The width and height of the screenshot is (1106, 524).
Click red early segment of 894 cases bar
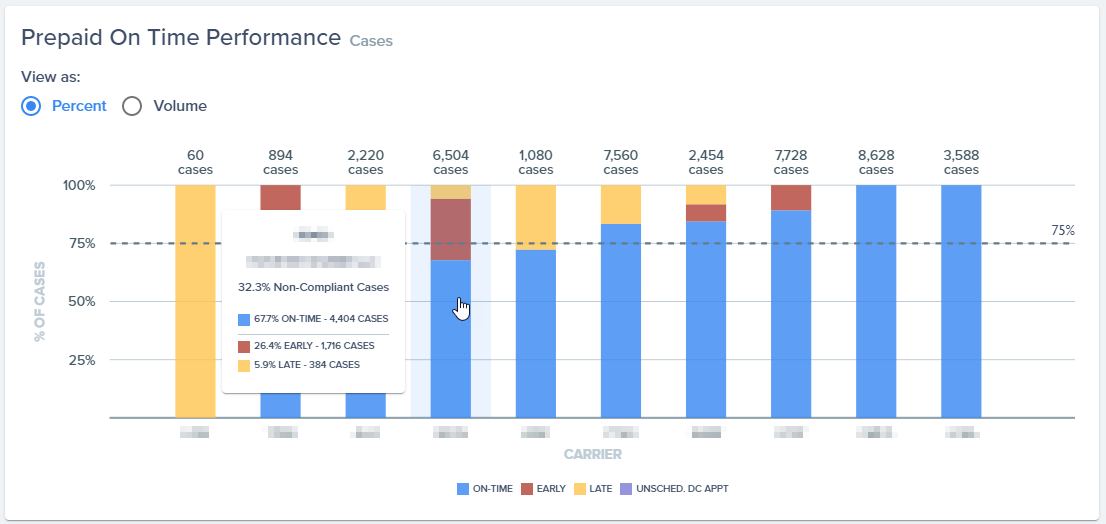tap(281, 197)
